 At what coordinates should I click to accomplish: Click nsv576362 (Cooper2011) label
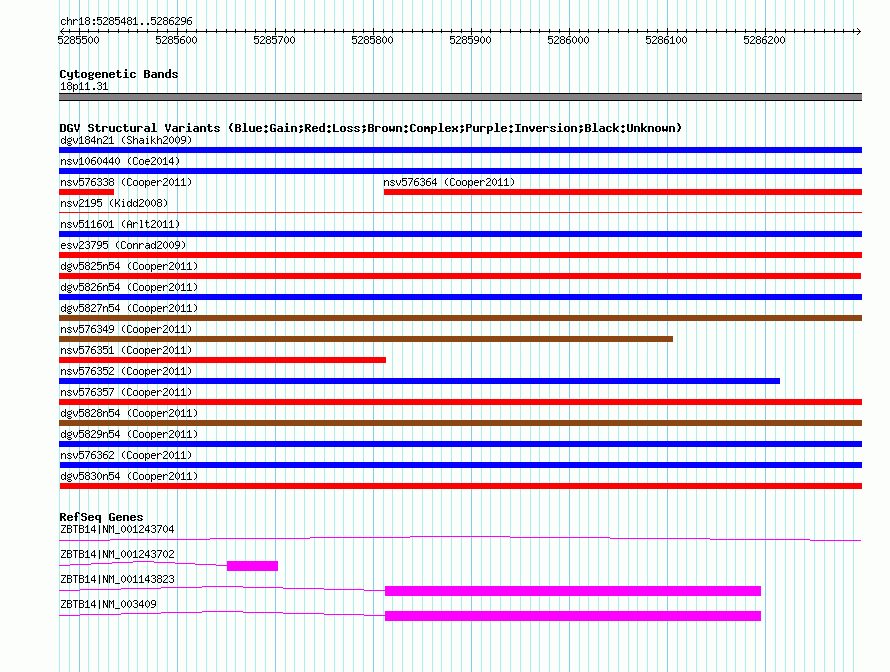pyautogui.click(x=126, y=455)
